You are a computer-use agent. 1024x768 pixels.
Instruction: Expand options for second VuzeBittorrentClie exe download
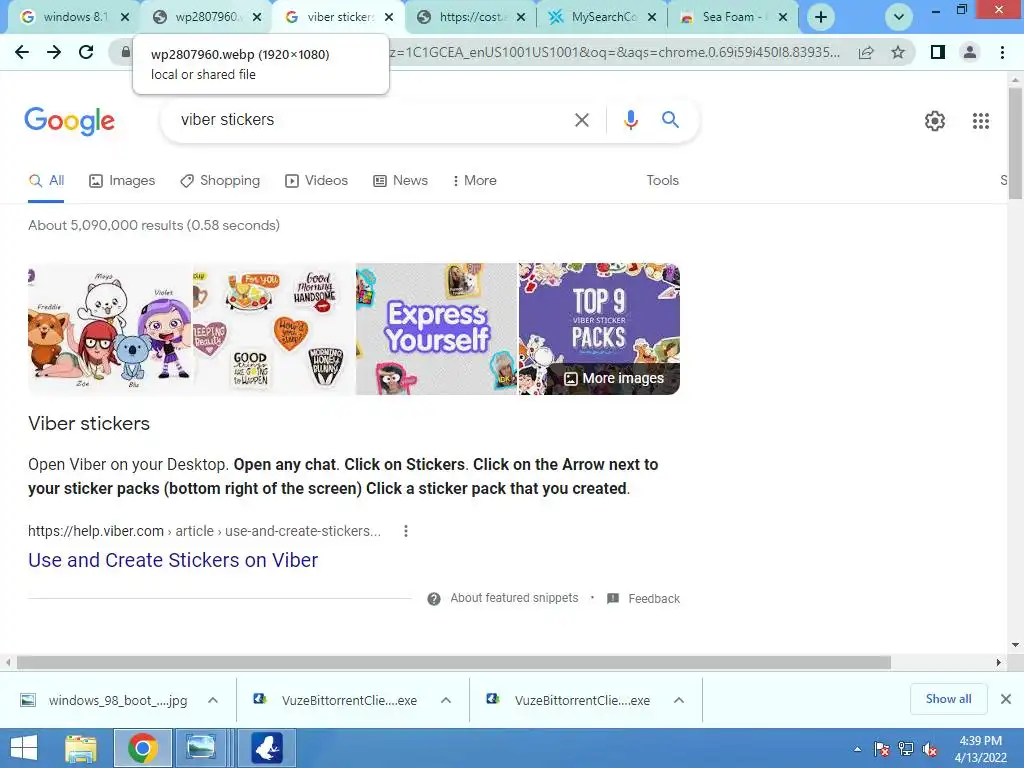tap(679, 700)
